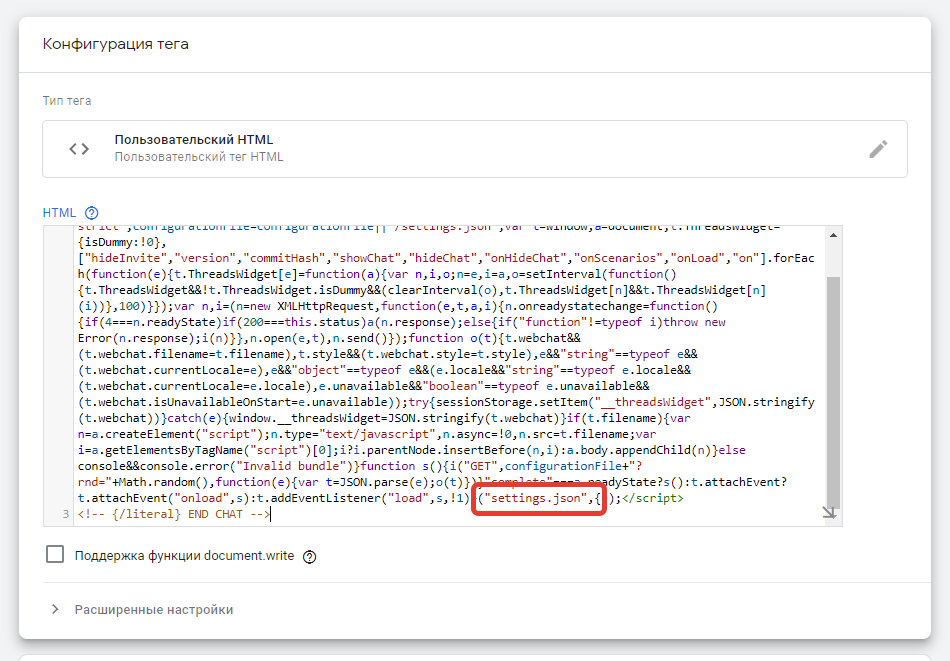
Task: Click the END CHAT comment line
Action: click(x=174, y=514)
